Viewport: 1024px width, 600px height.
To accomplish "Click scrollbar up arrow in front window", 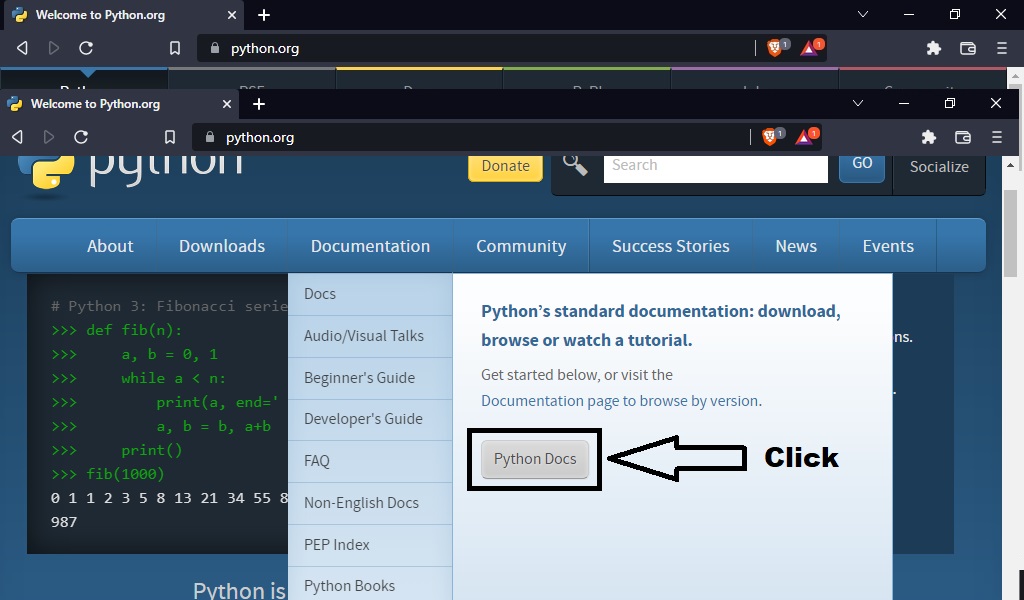I will point(1010,165).
